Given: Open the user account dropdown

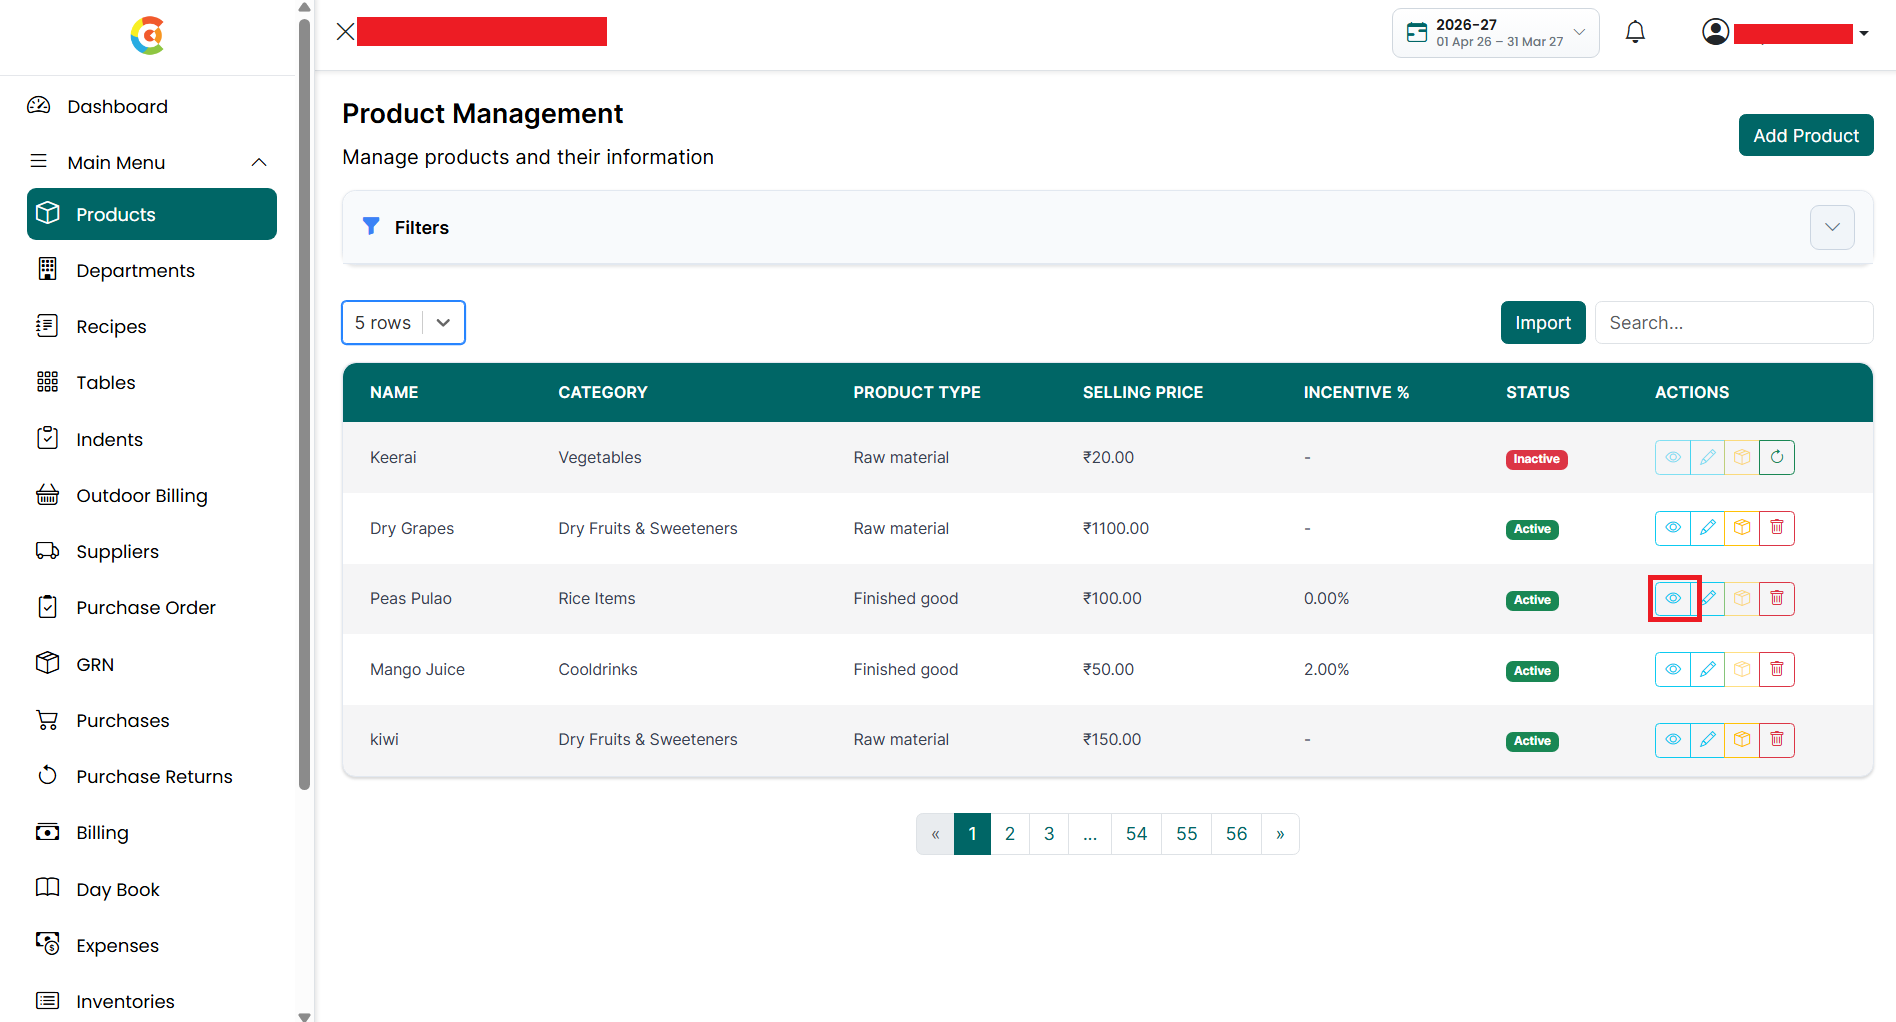Looking at the screenshot, I should pos(1785,33).
